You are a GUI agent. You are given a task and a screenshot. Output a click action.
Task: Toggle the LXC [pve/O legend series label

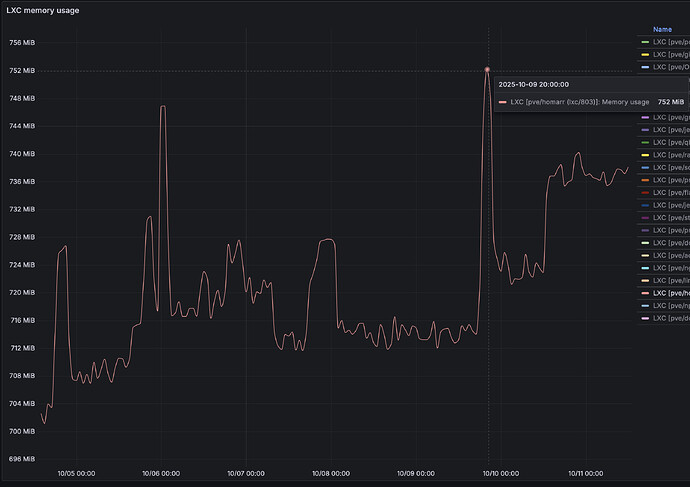671,67
